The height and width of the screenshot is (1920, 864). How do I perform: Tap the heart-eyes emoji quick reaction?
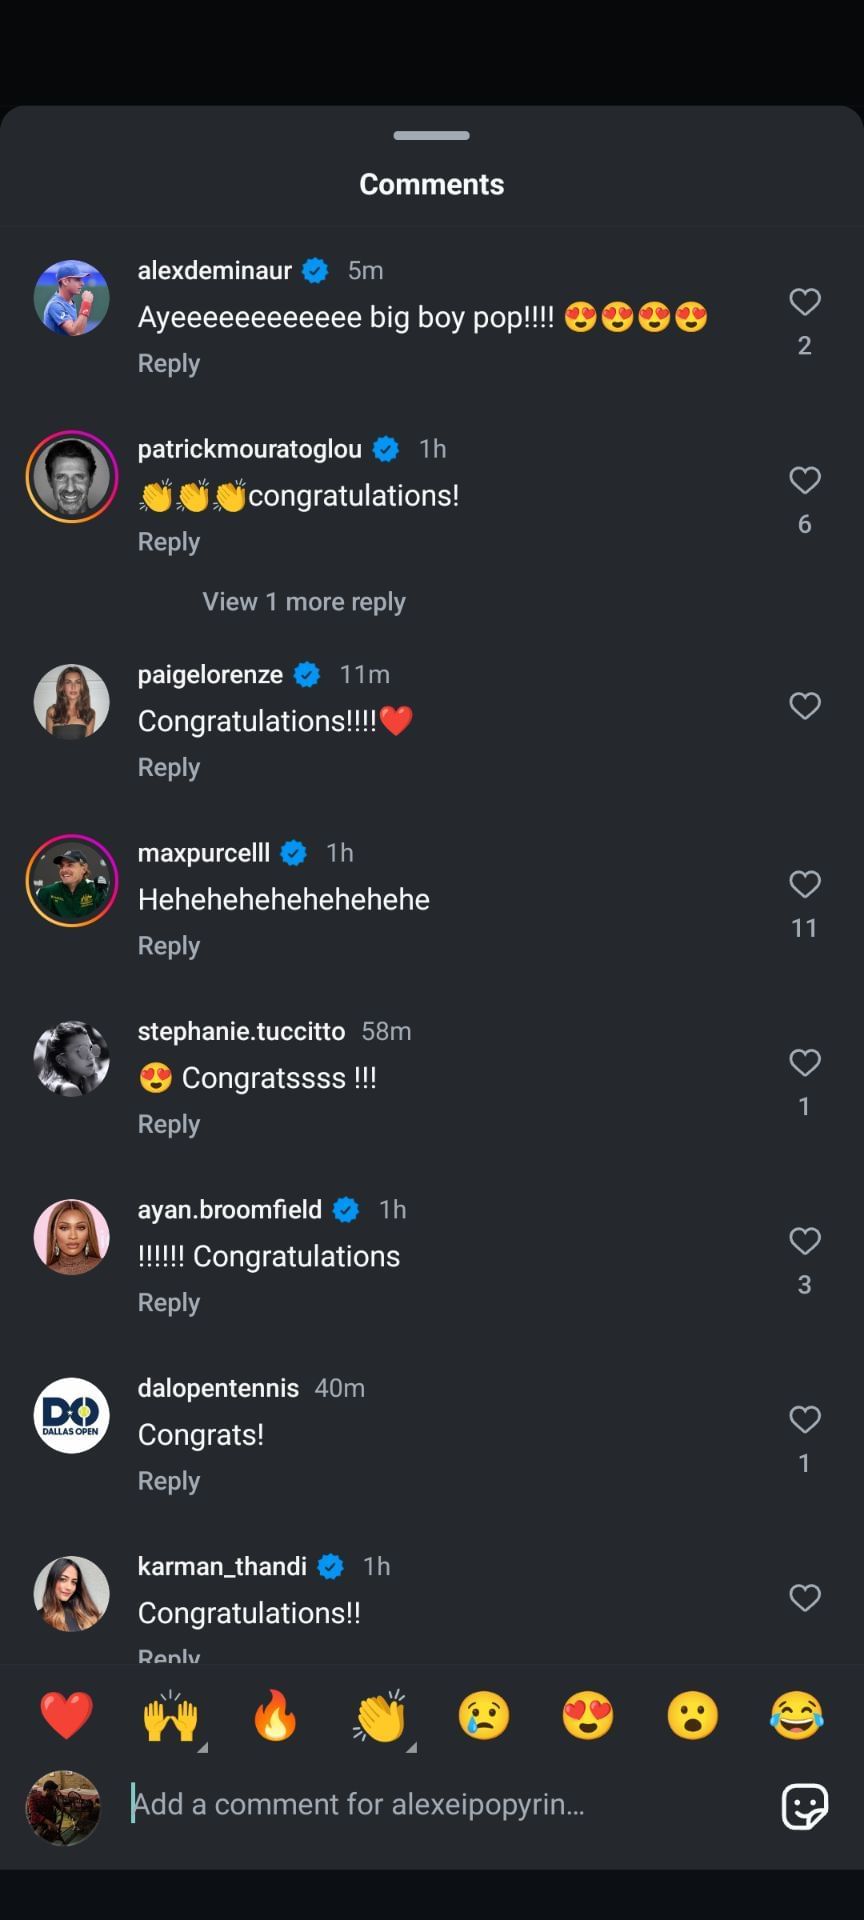588,1716
